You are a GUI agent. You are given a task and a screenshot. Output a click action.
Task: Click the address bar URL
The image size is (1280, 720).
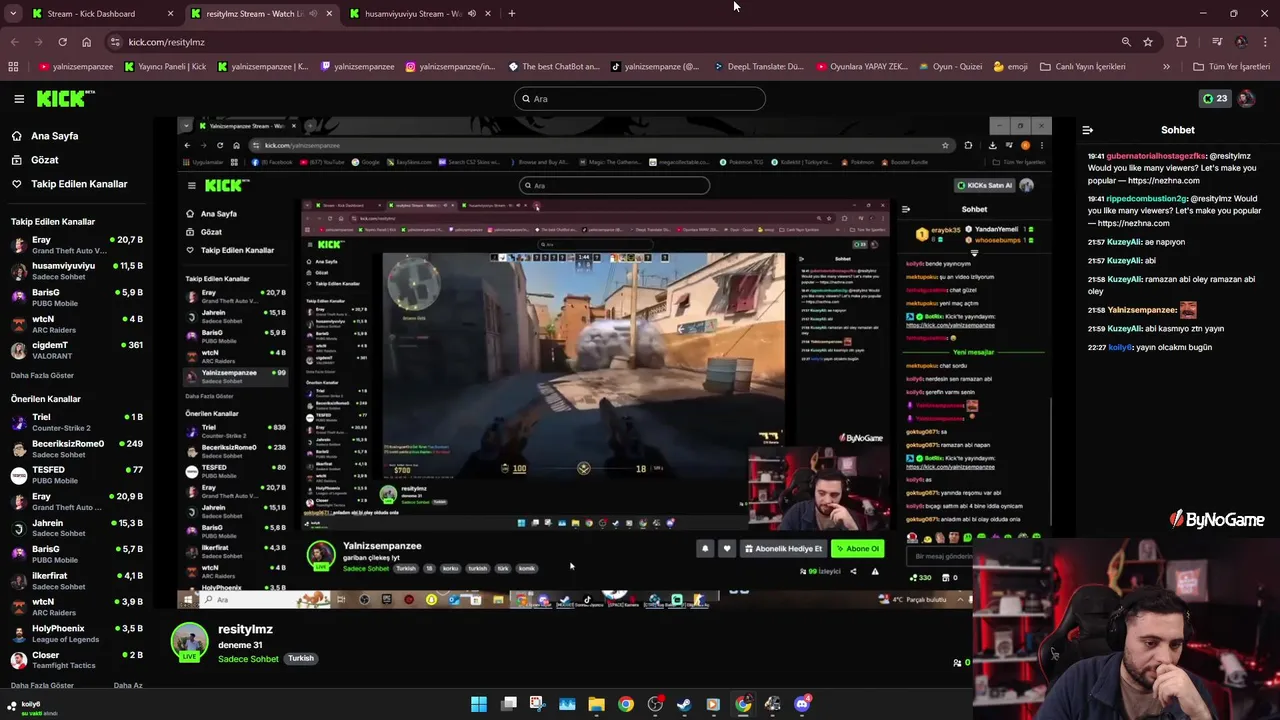(166, 42)
